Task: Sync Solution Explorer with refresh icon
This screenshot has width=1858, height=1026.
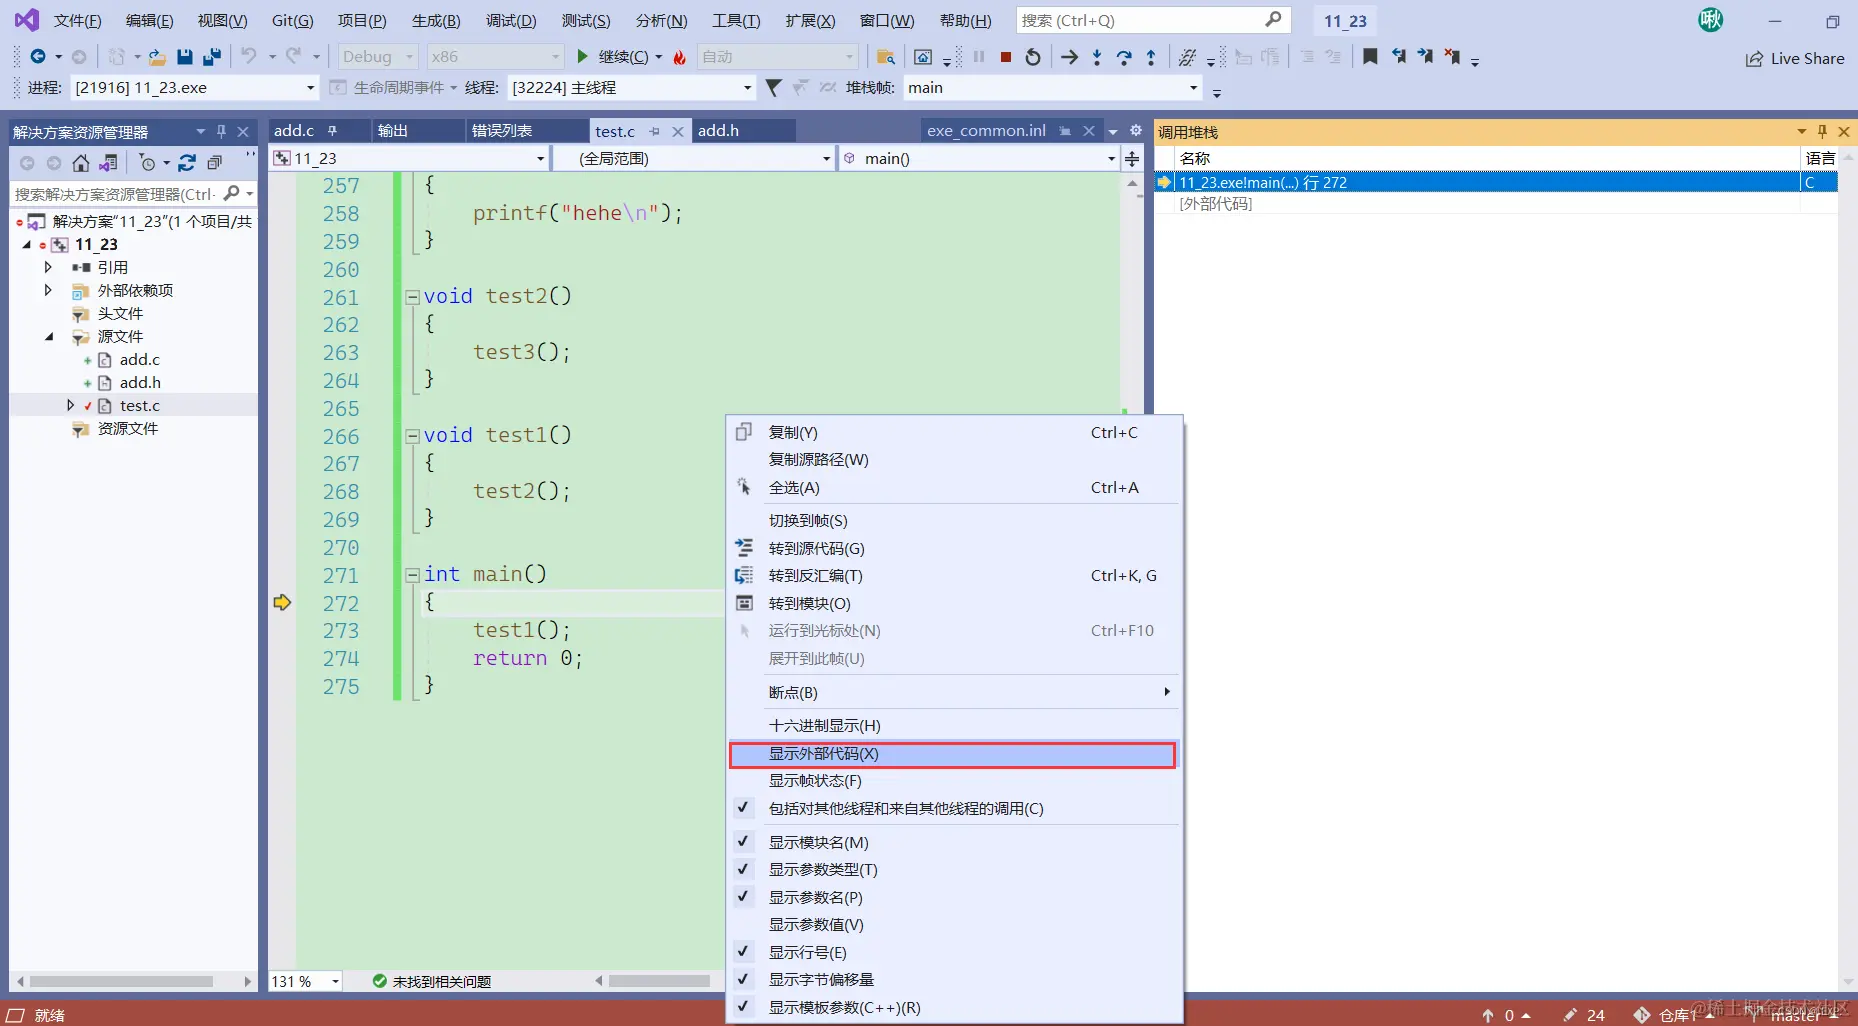Action: pos(187,163)
